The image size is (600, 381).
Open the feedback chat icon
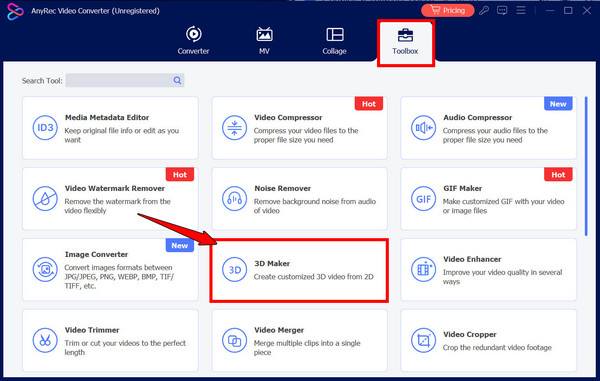(502, 10)
